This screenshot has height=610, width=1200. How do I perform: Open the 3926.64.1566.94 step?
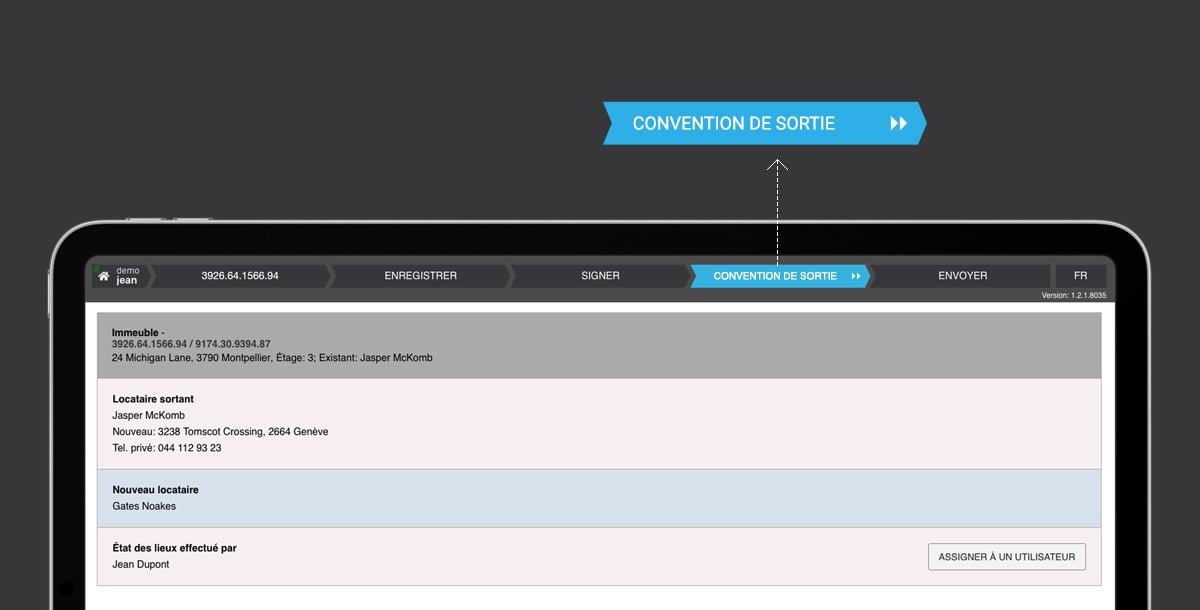click(x=240, y=276)
